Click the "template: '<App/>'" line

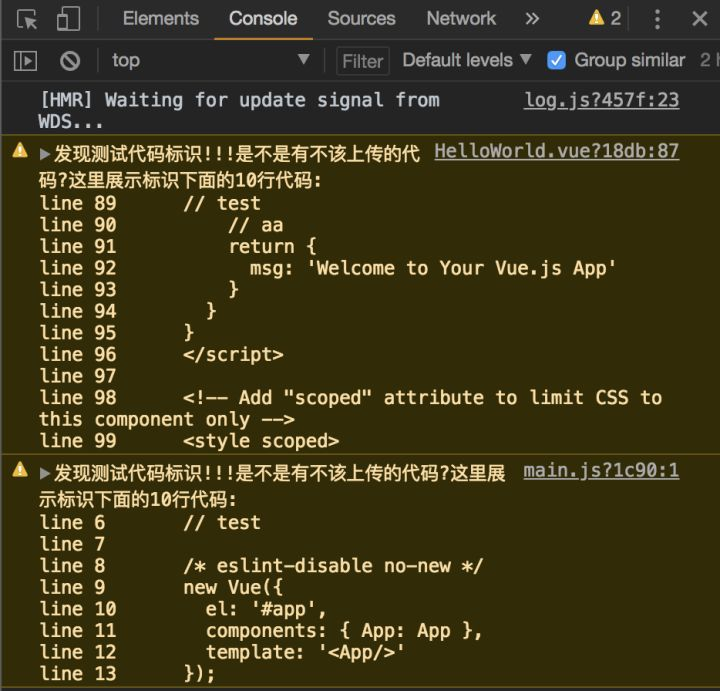click(x=305, y=652)
